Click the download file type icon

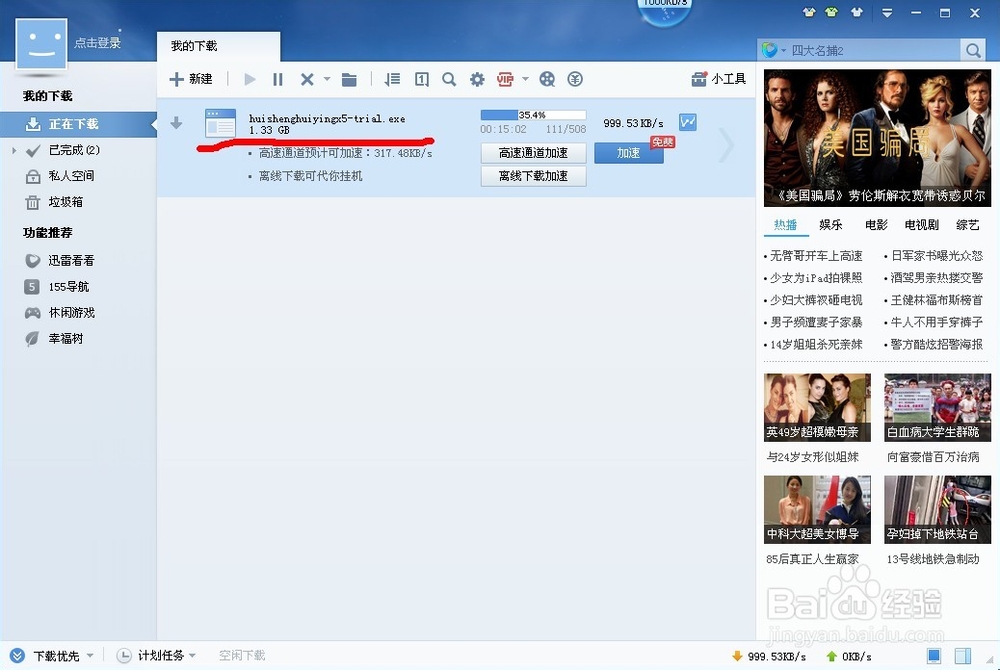point(220,123)
